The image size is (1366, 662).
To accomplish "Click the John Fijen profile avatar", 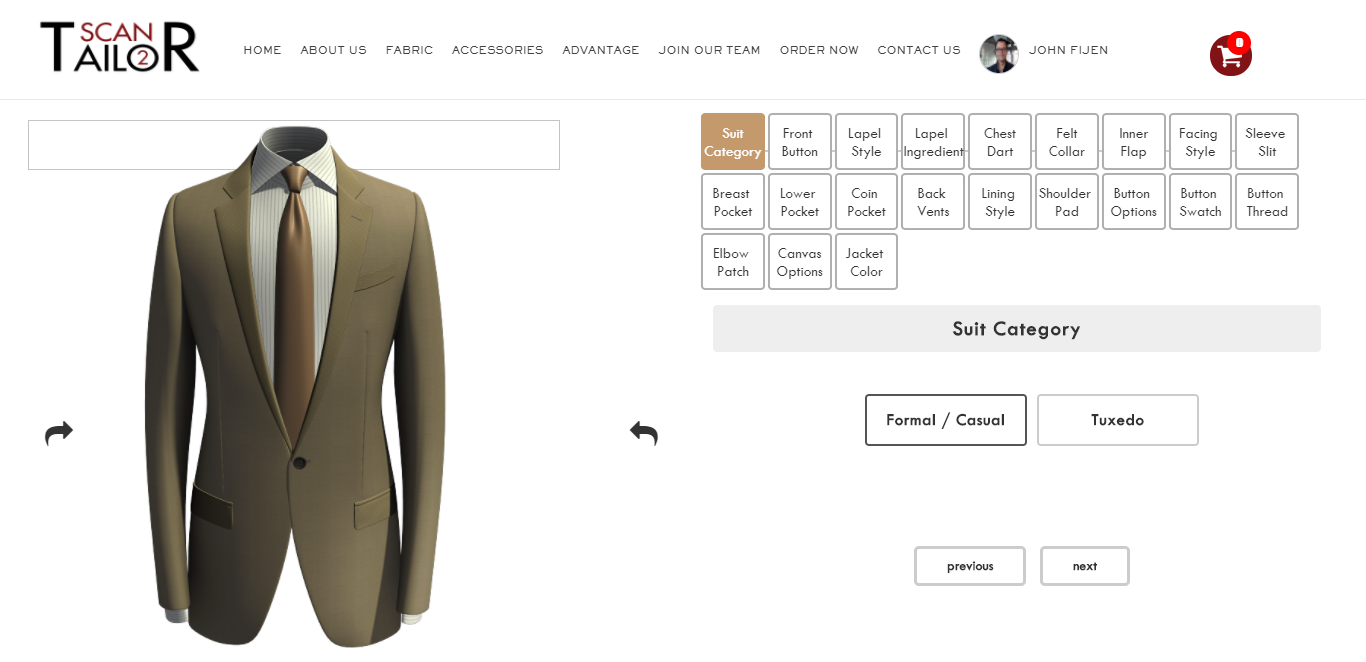I will pos(998,54).
